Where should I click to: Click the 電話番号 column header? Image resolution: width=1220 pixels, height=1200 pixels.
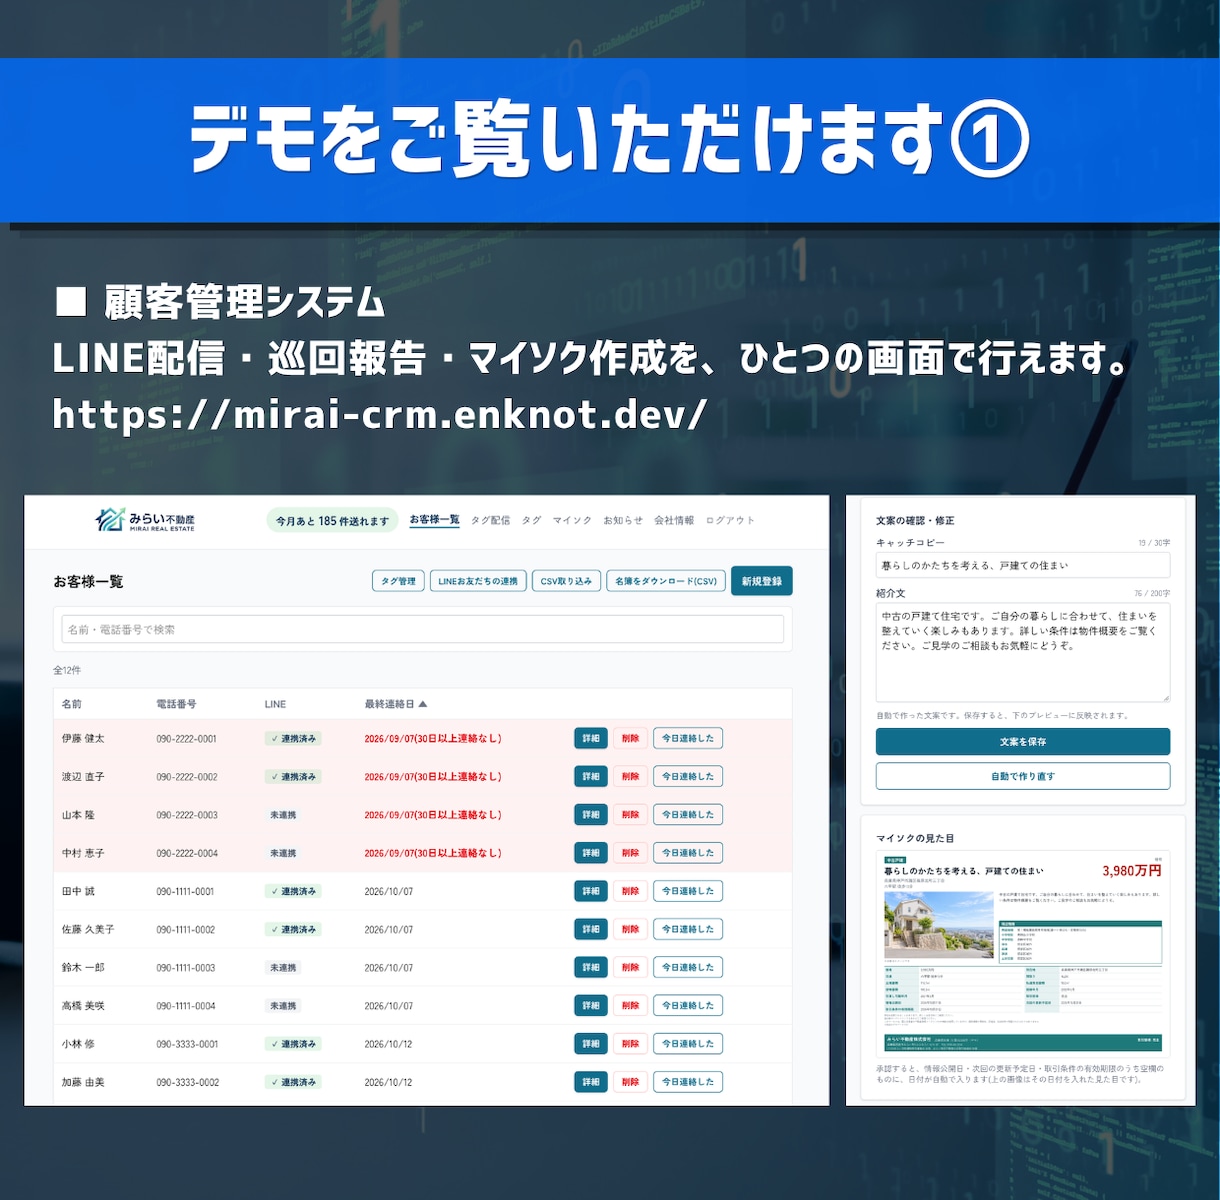[x=176, y=704]
